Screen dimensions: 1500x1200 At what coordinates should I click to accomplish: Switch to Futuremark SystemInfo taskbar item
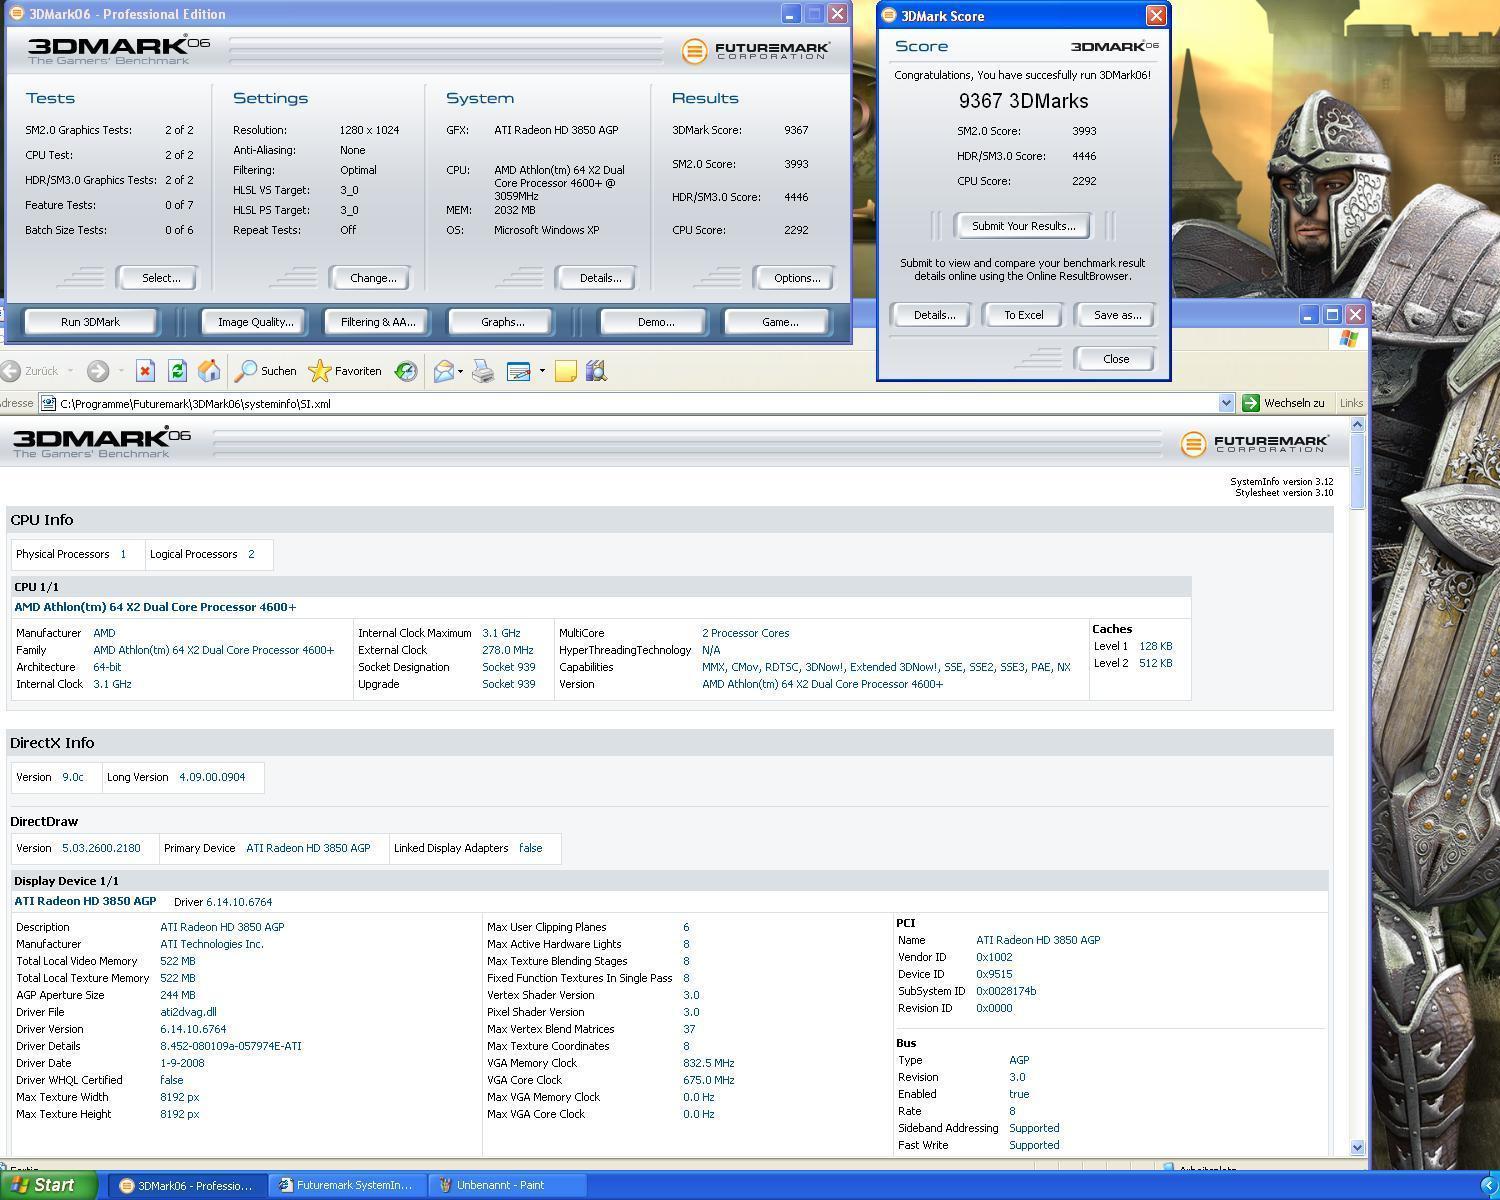346,1185
